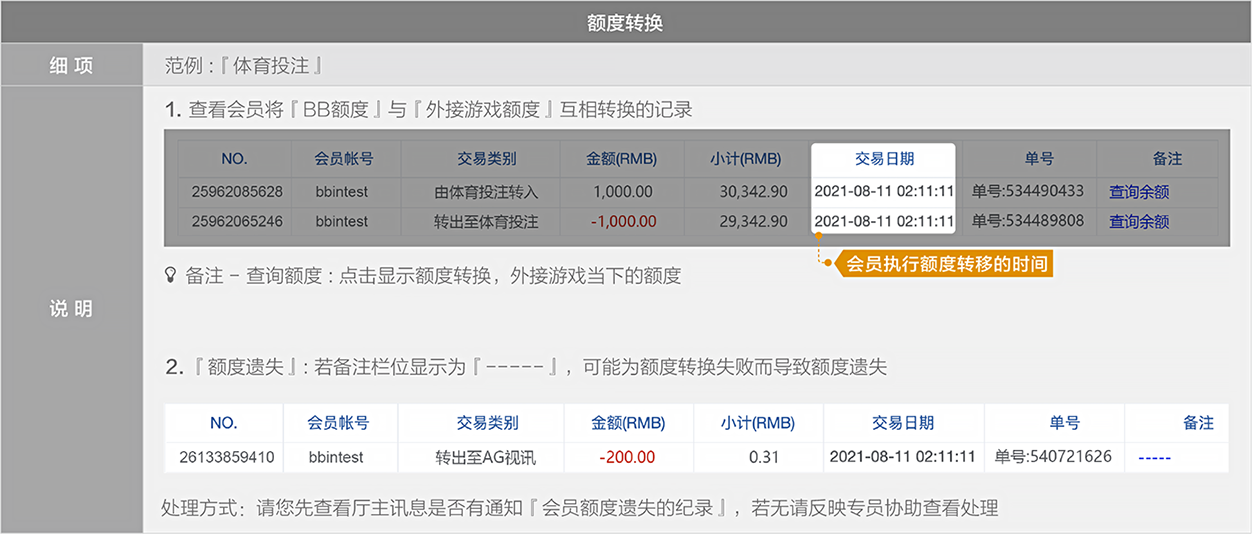Viewport: 1252px width, 534px height.
Task: Click the transaction date in the AG视讯 row
Action: (x=902, y=458)
